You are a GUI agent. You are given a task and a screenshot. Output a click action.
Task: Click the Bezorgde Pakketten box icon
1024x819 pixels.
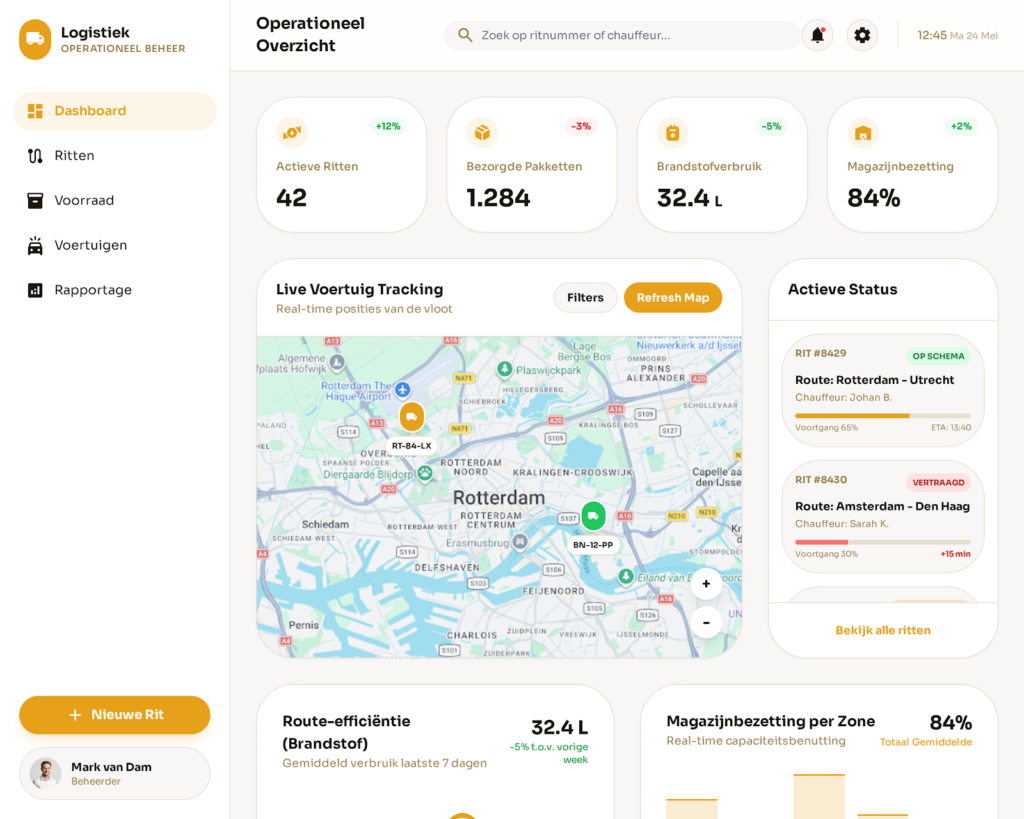coord(482,132)
